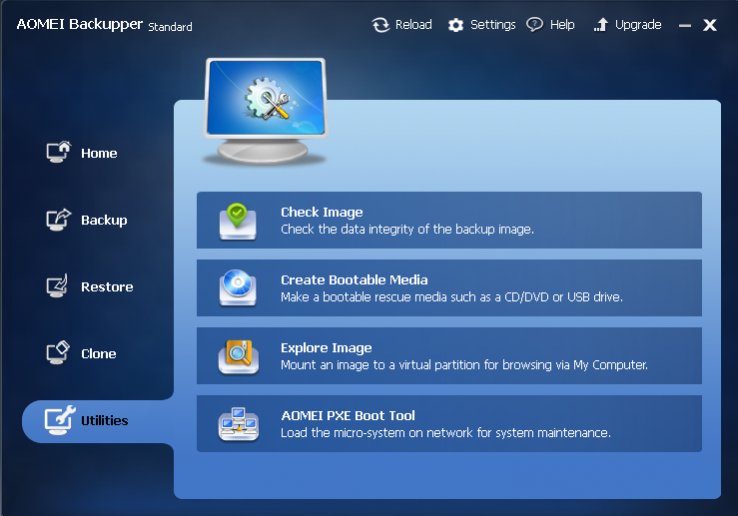Click the Settings gear icon
Viewport: 738px width, 516px height.
[456, 25]
